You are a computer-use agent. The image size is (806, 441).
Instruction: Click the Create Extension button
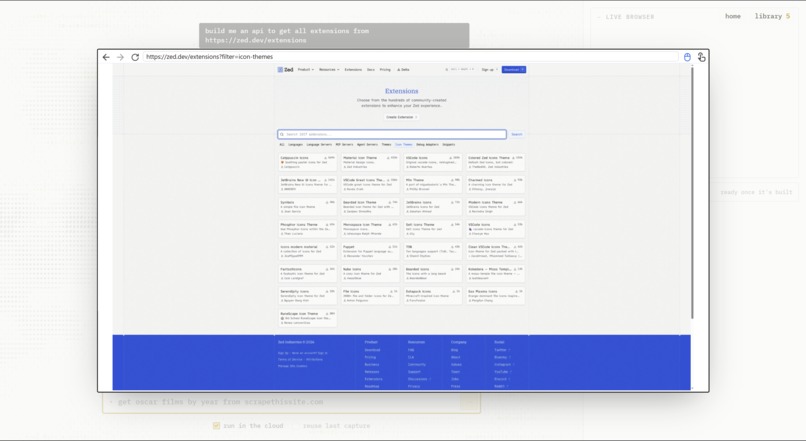point(401,117)
